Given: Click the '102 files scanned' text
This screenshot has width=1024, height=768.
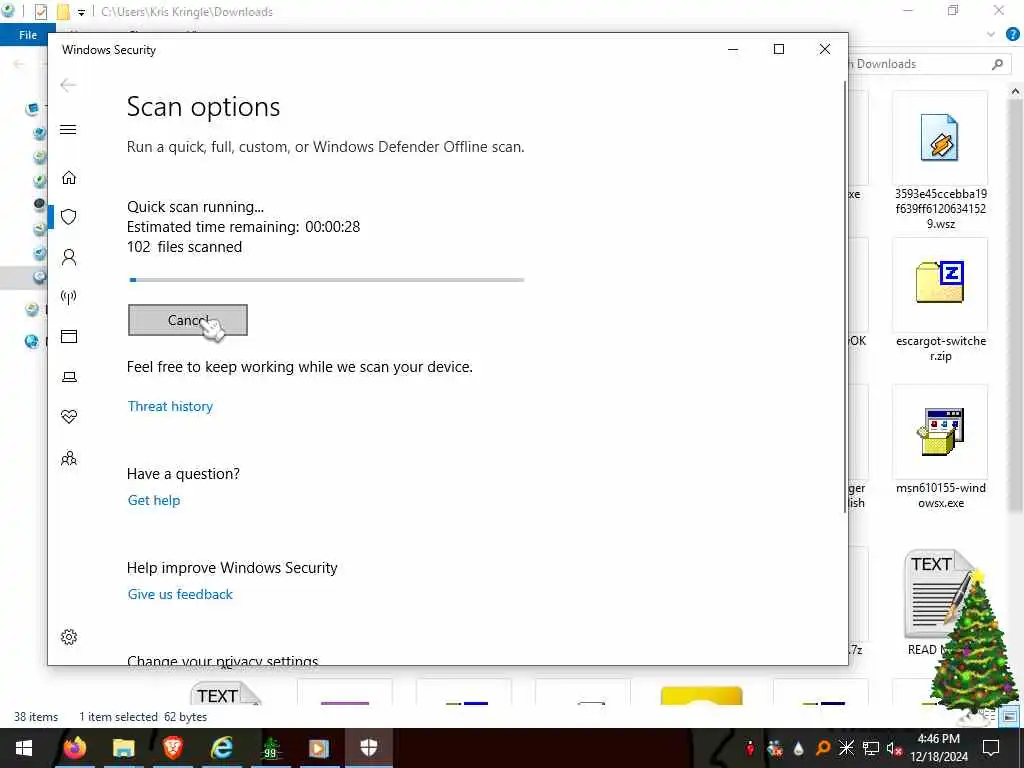Looking at the screenshot, I should click(x=184, y=247).
